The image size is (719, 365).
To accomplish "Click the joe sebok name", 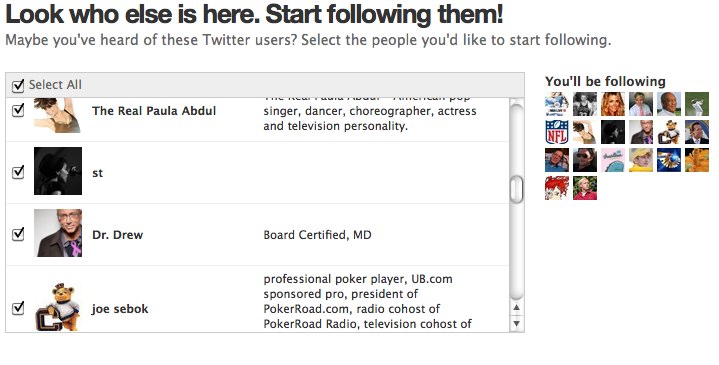I will [120, 309].
